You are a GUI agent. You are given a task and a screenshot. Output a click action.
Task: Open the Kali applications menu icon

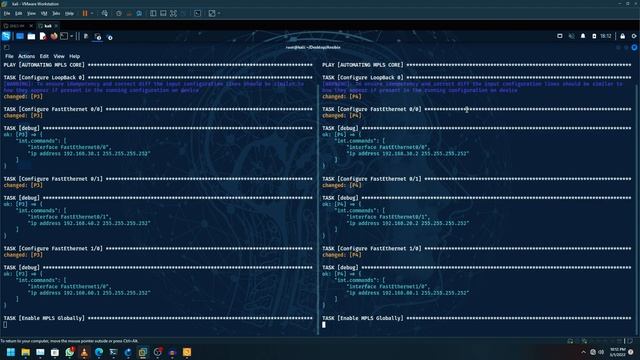point(6,36)
